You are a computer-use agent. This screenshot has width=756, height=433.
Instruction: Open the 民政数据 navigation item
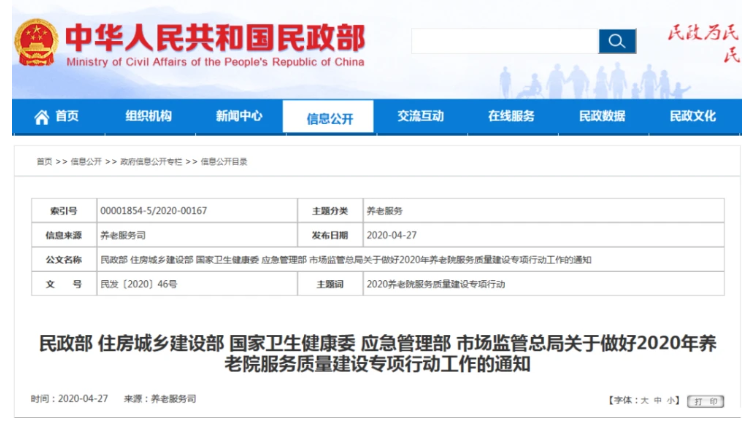click(602, 116)
